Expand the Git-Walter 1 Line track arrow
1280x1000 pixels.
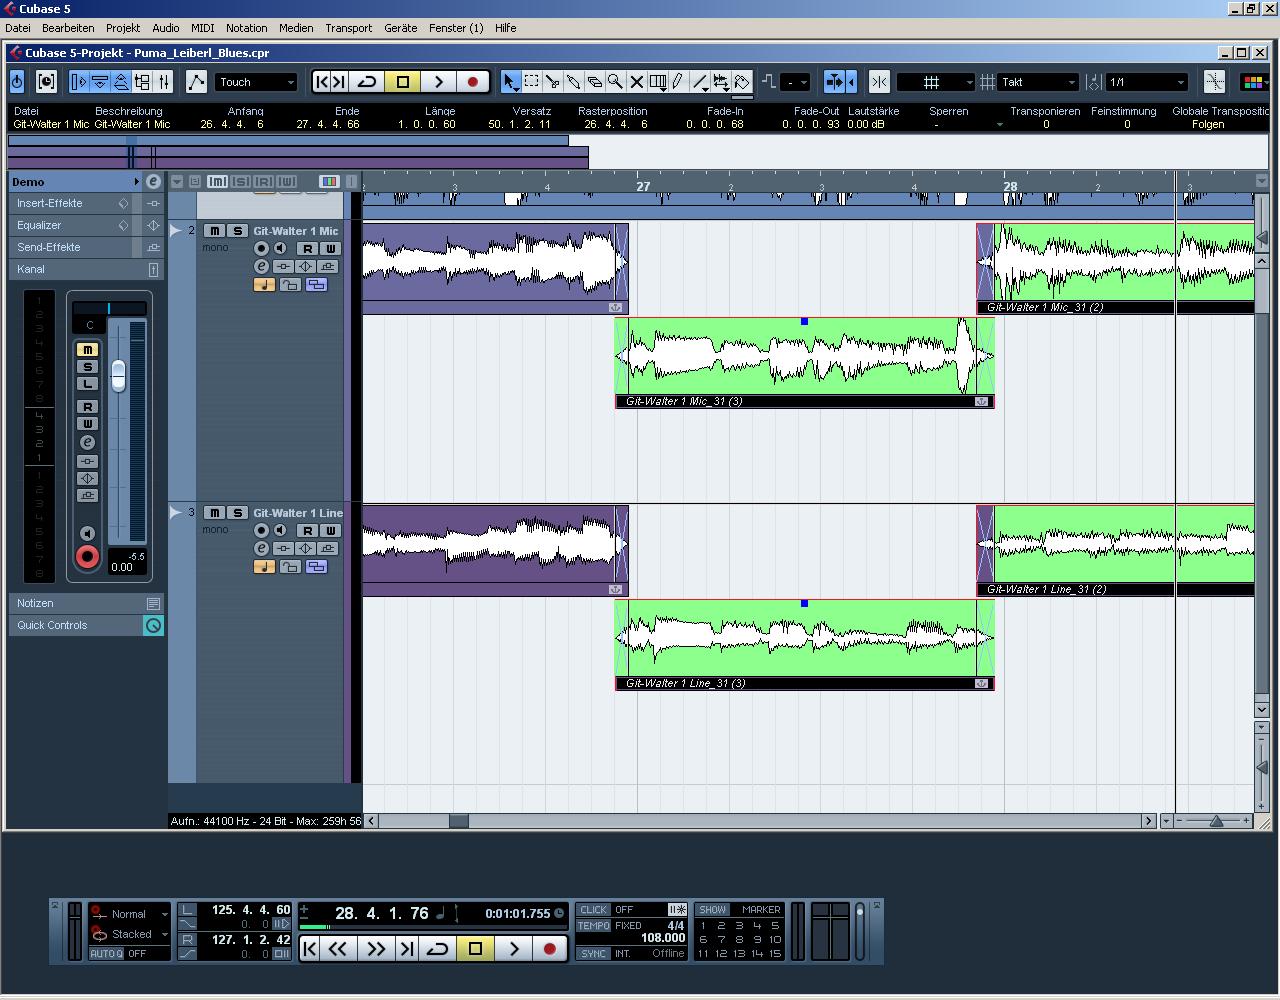point(176,513)
